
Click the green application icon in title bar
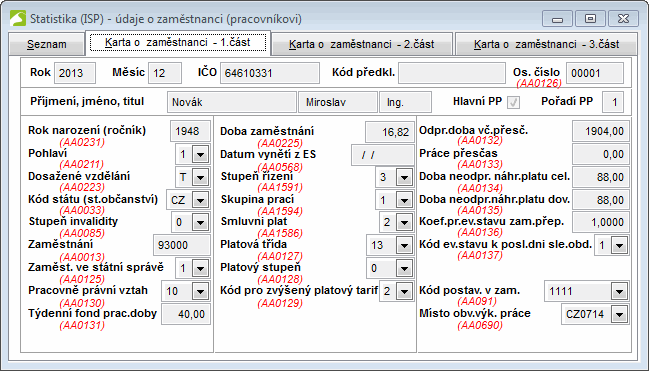coord(18,19)
